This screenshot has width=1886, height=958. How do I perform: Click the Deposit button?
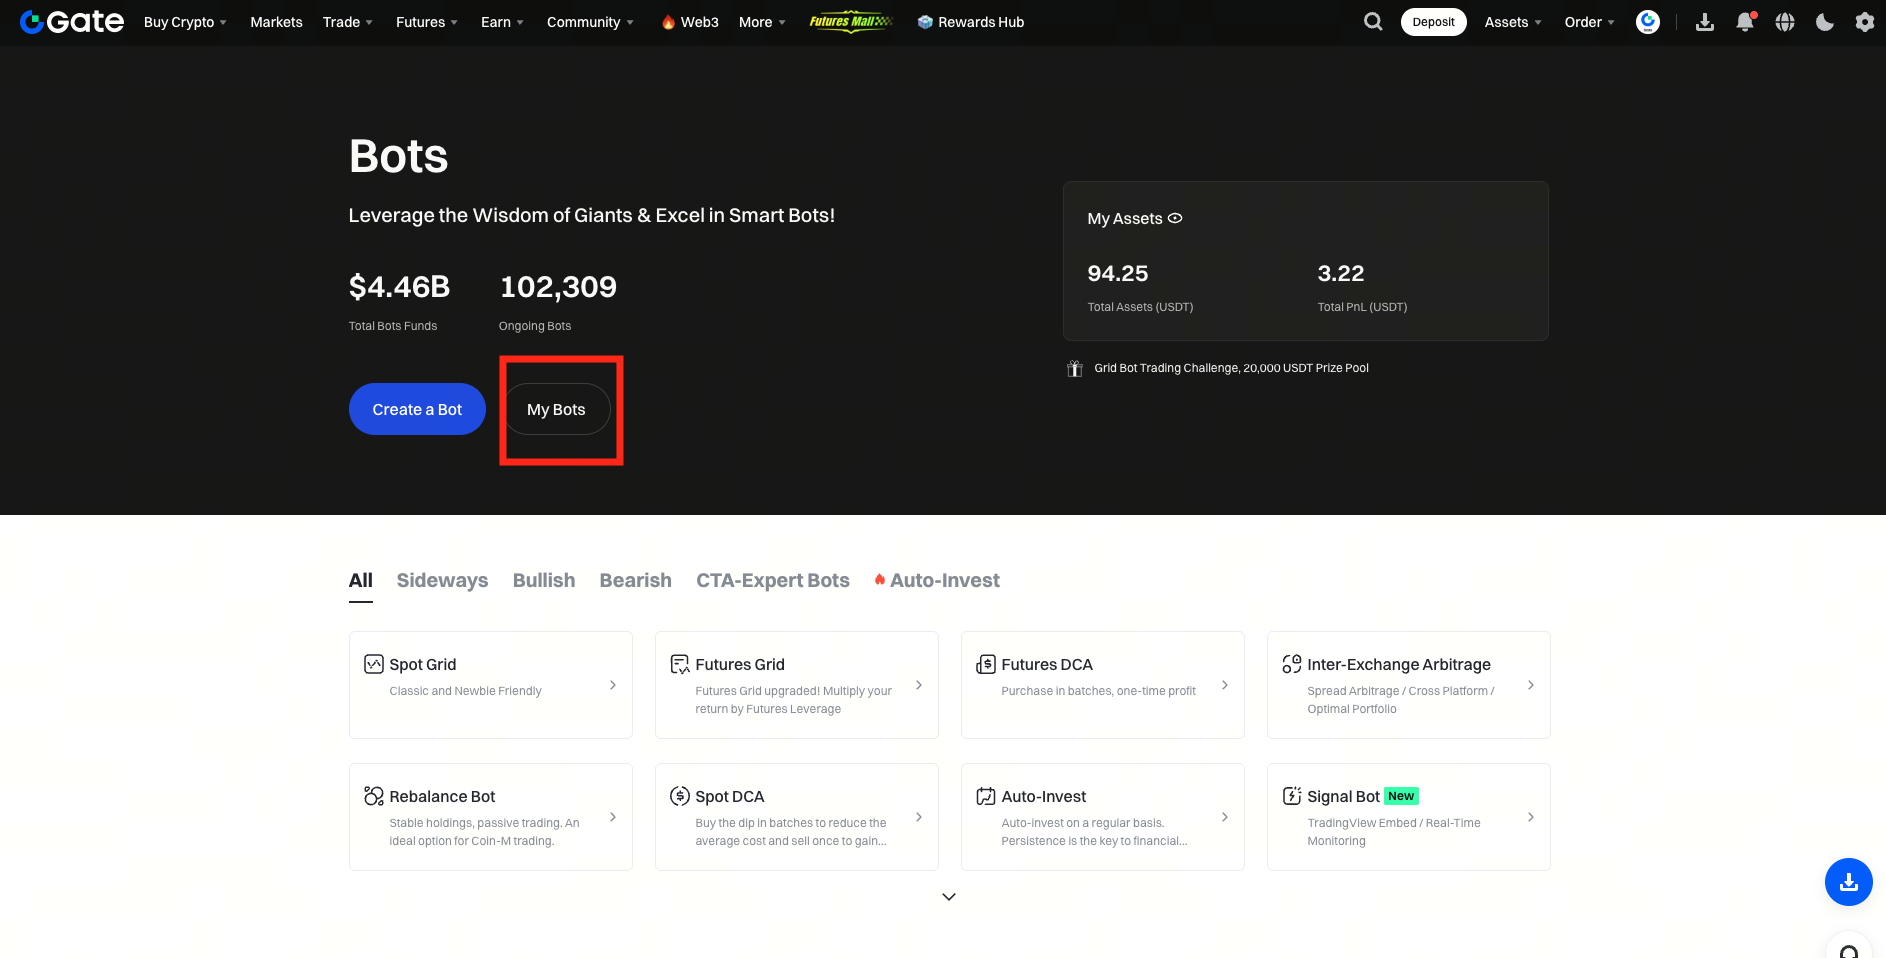point(1433,22)
